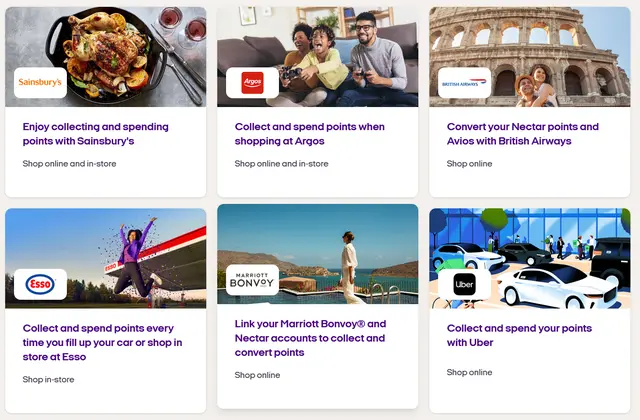Click the Esso logo badge
This screenshot has height=420, width=640.
coord(40,284)
